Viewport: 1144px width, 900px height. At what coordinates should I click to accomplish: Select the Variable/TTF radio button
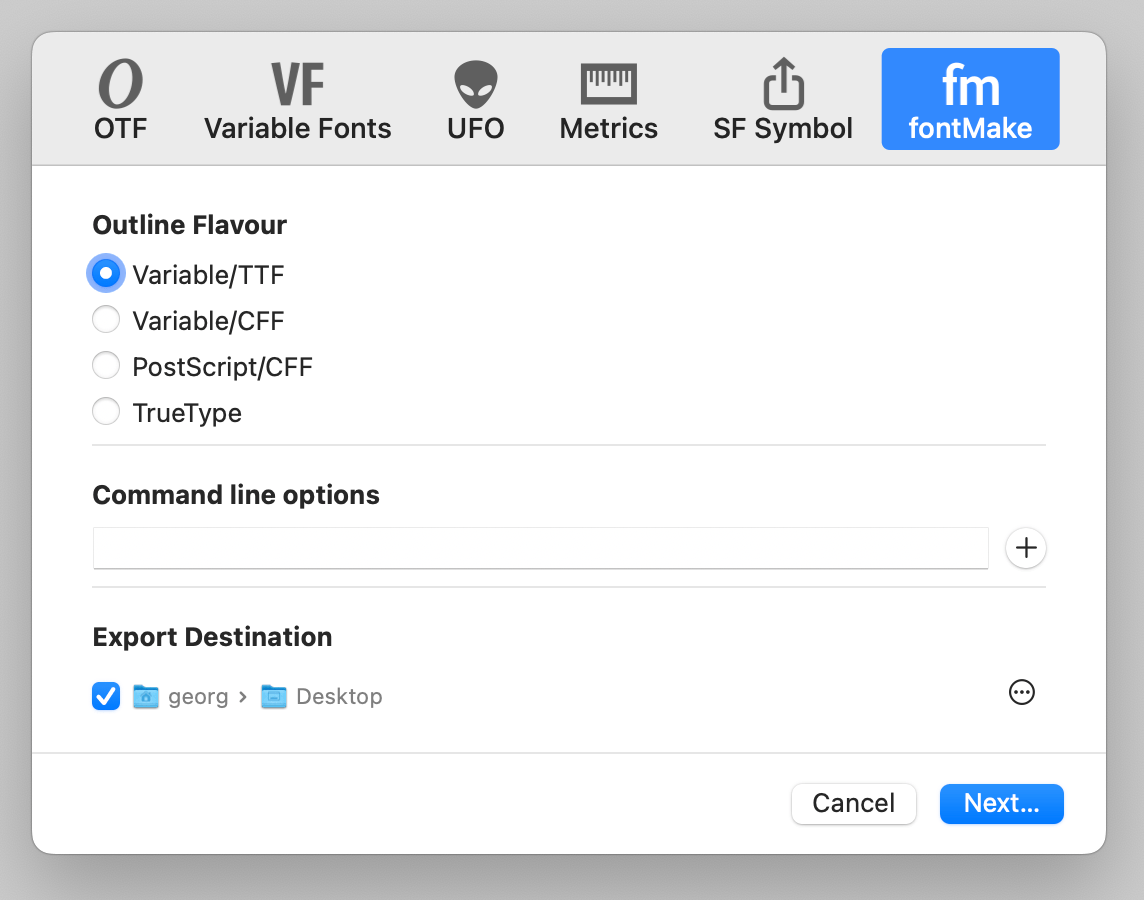(x=106, y=274)
